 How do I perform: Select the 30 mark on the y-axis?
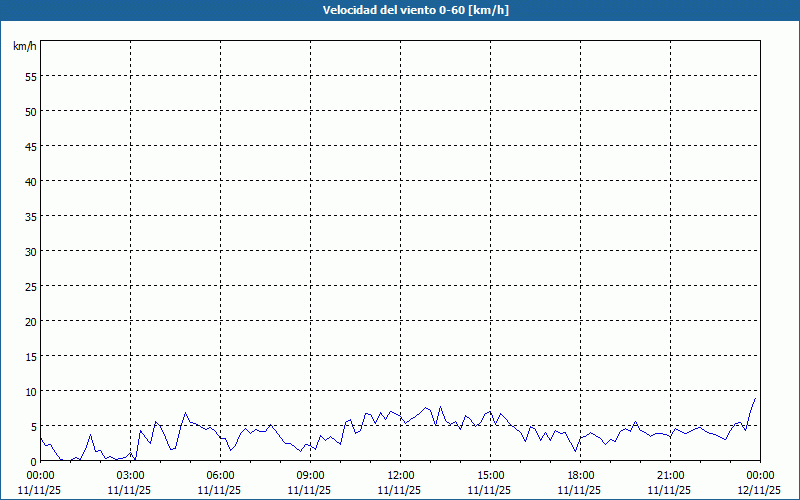30,251
